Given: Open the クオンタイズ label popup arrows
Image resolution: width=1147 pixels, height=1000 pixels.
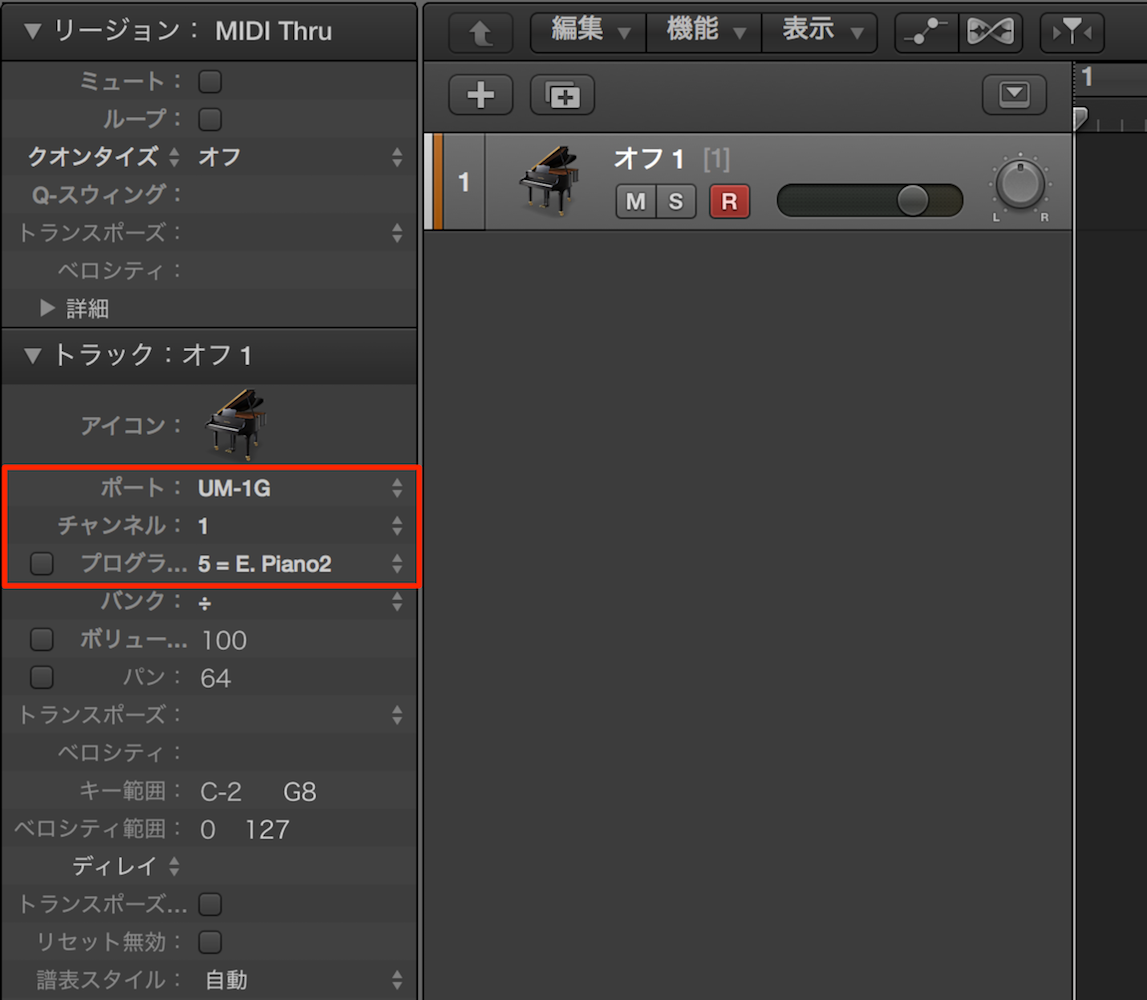Looking at the screenshot, I should pyautogui.click(x=174, y=157).
